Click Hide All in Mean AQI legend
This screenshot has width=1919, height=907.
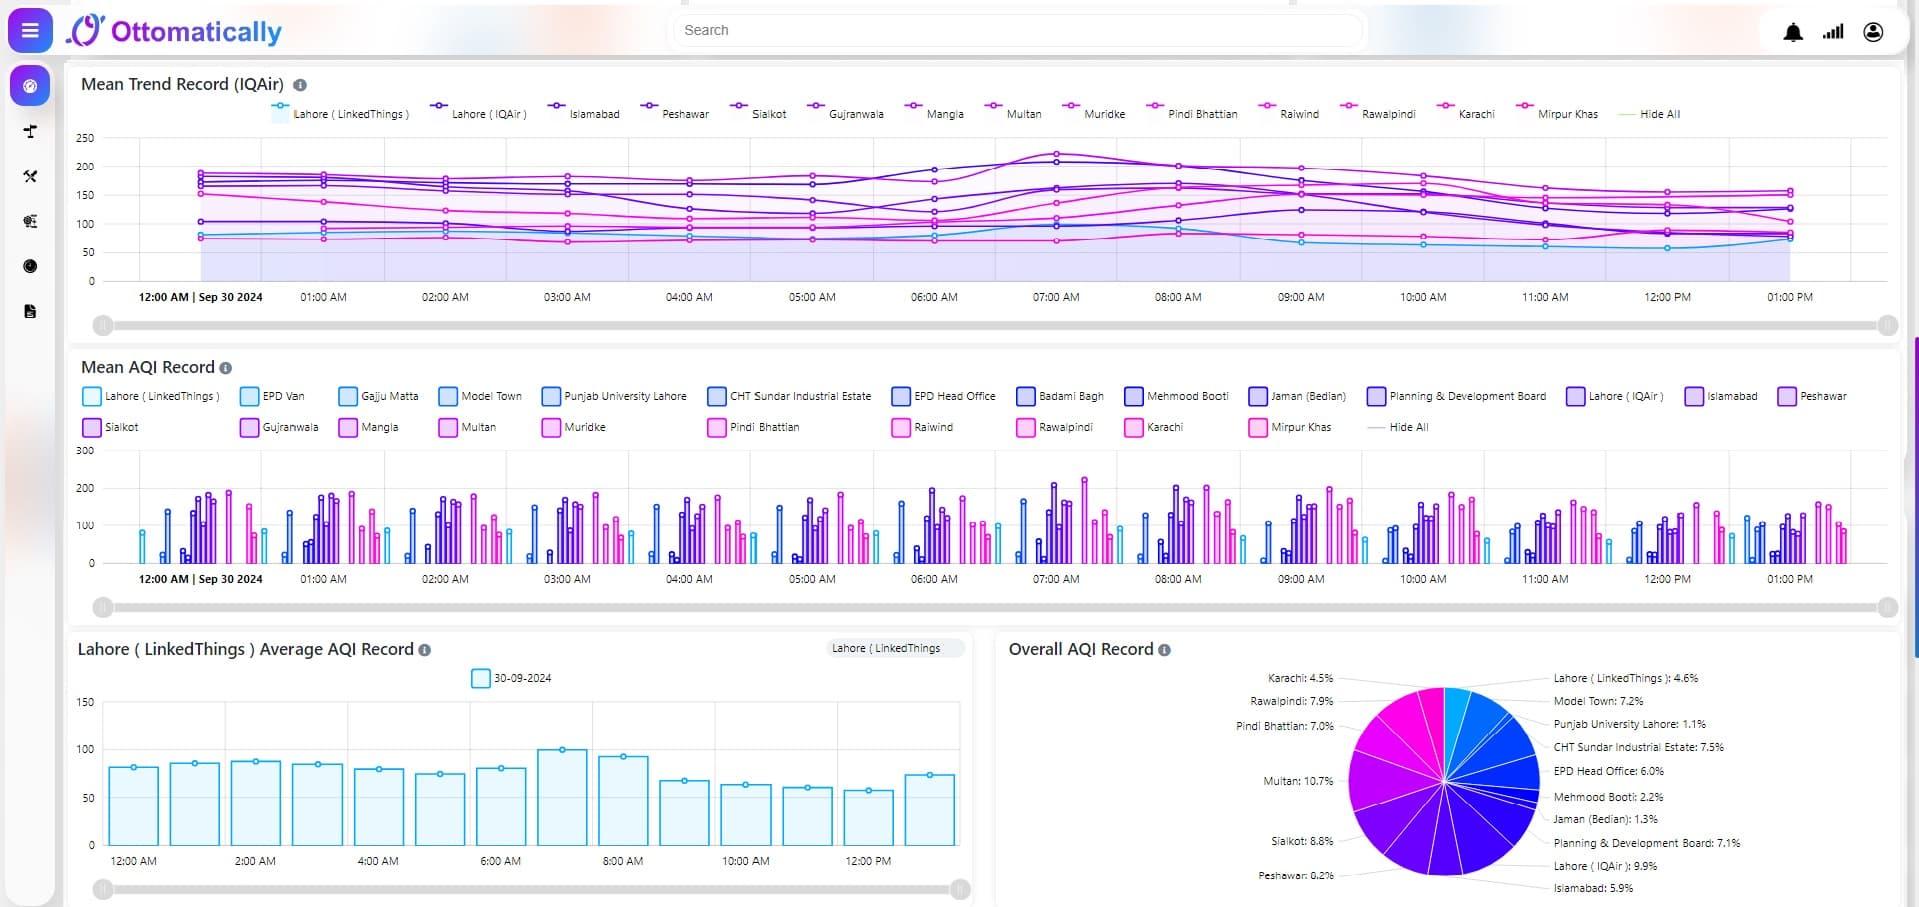point(1398,427)
